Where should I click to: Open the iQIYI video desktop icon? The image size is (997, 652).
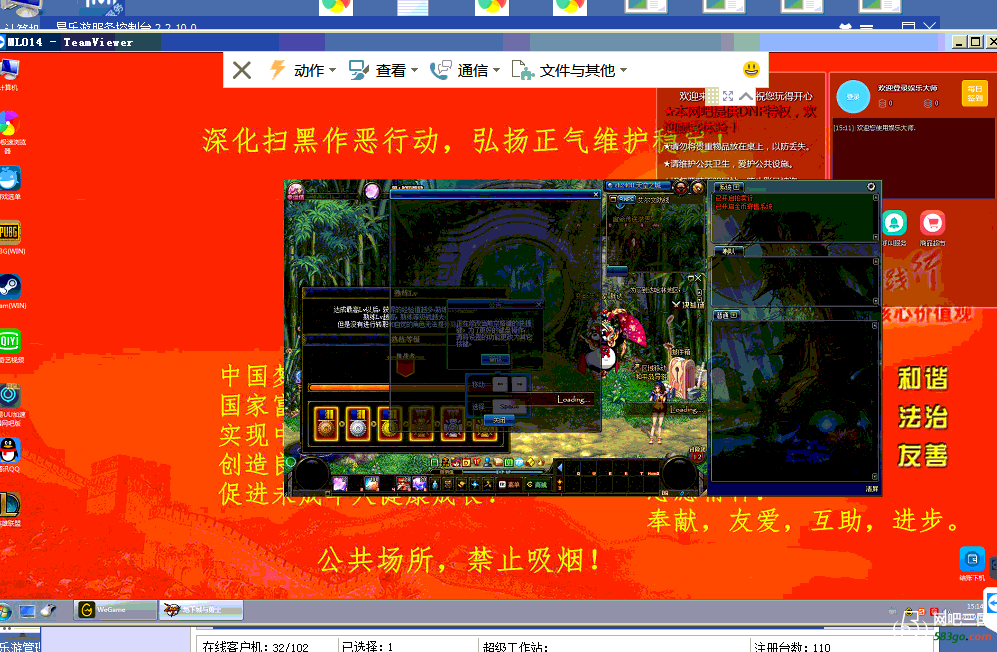pyautogui.click(x=10, y=345)
